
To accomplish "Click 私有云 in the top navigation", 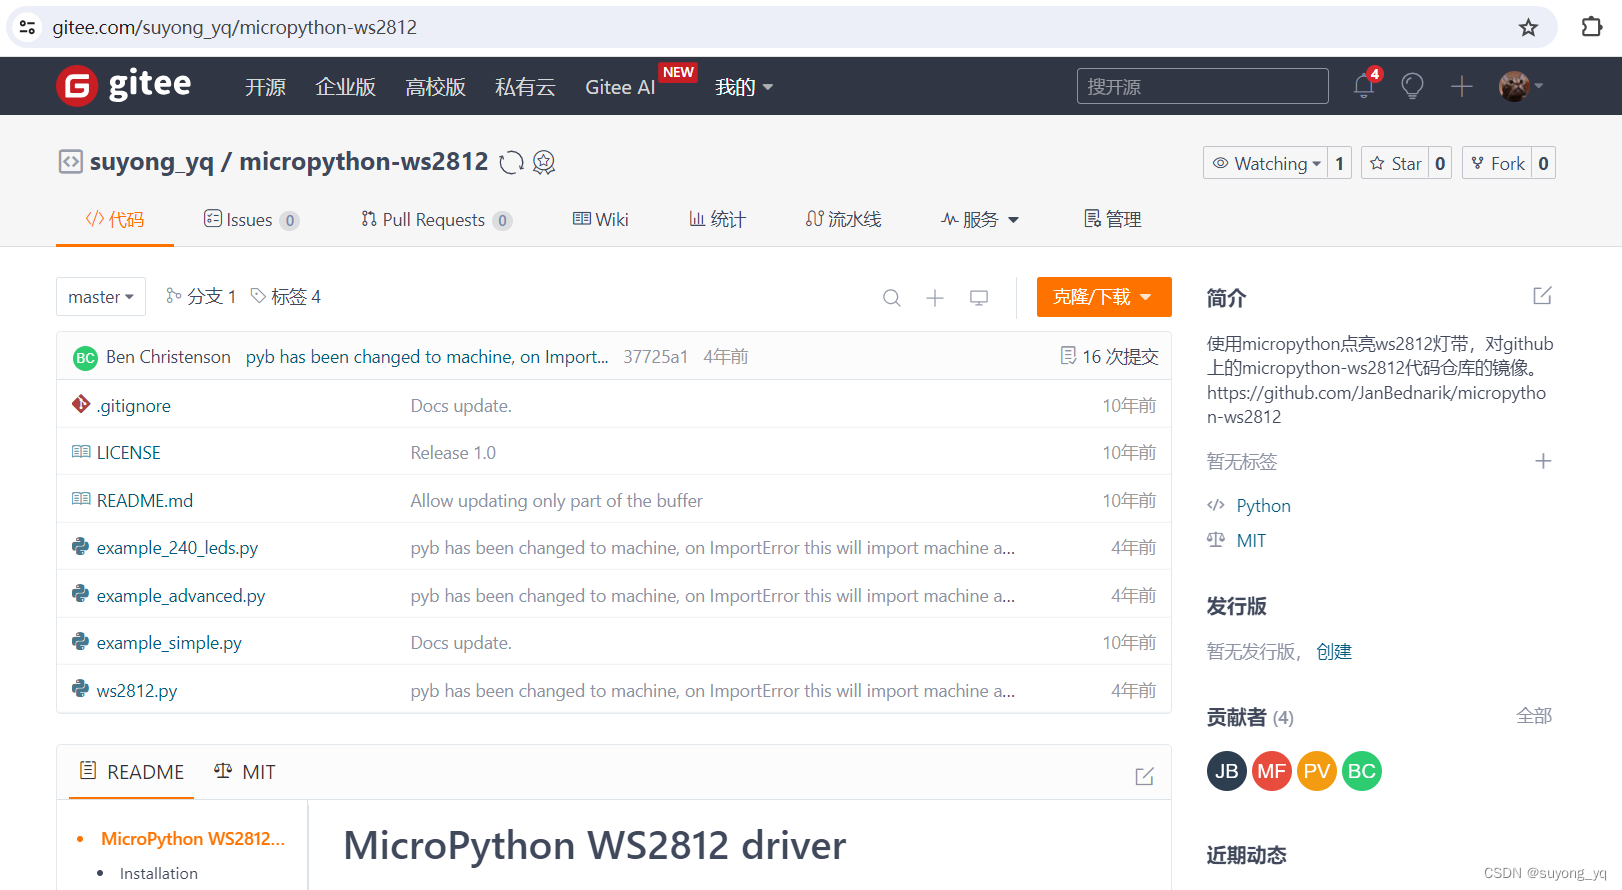I will click(x=525, y=87).
